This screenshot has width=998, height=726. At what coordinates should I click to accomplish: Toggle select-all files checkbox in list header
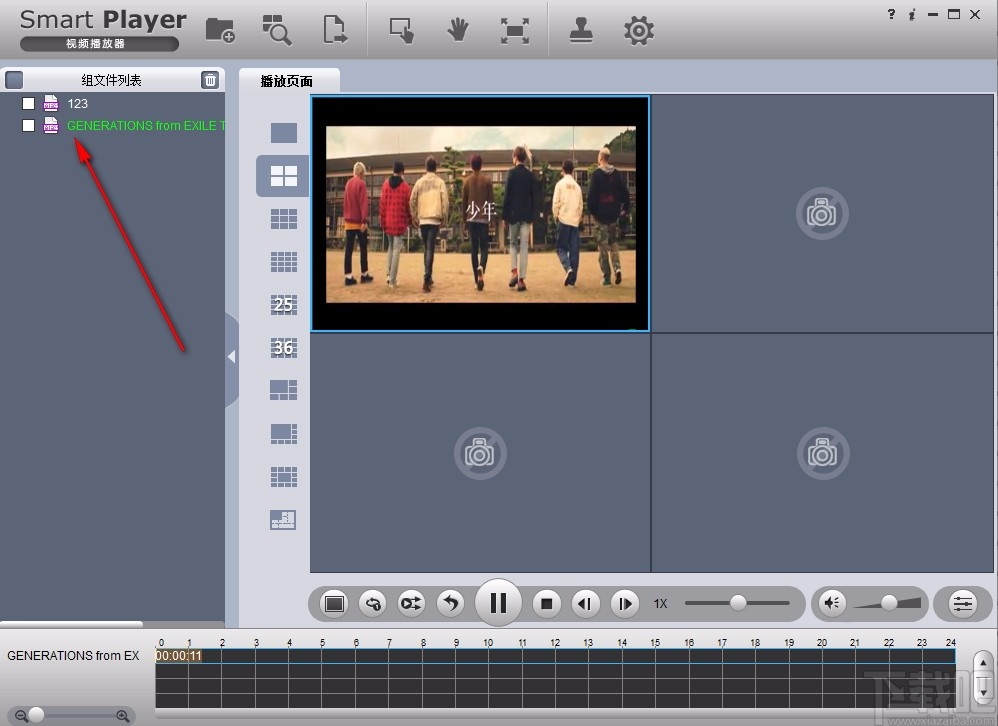point(14,80)
